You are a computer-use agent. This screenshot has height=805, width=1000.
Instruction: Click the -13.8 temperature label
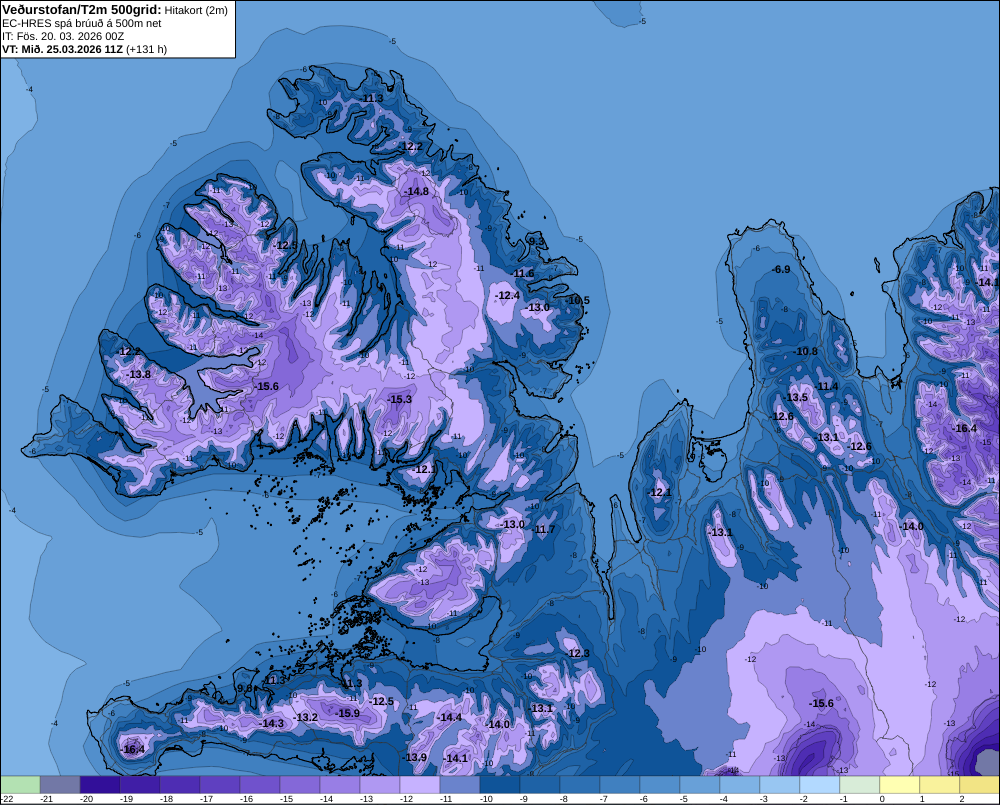pyautogui.click(x=140, y=374)
